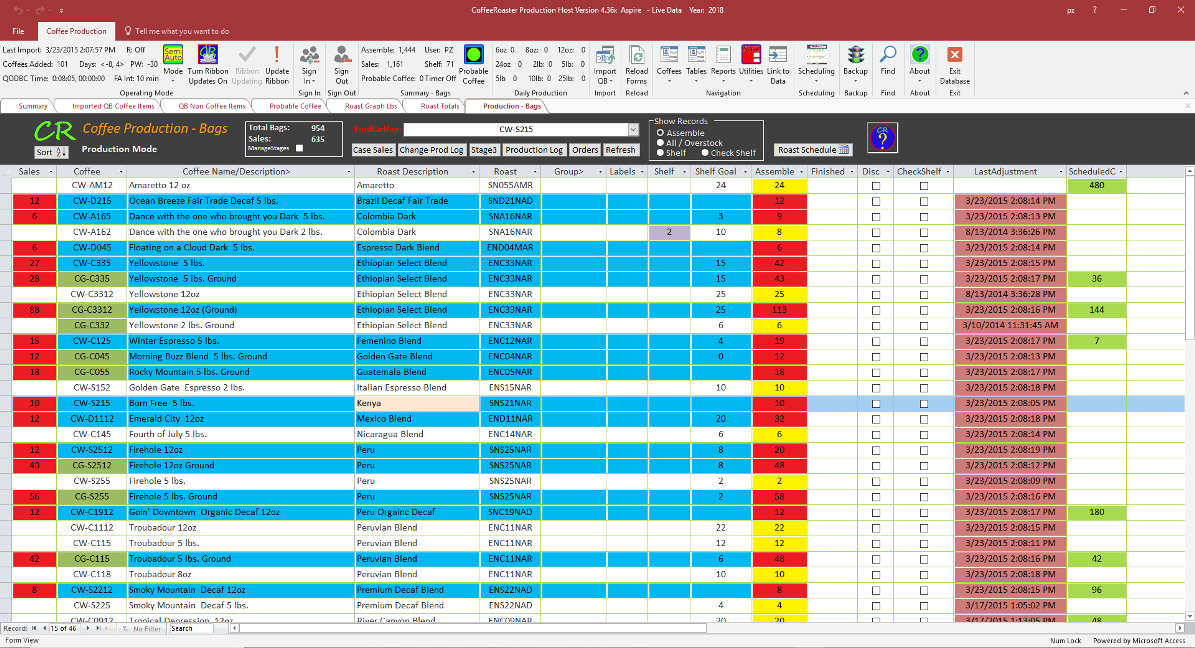Open the Help question mark in title bar
This screenshot has width=1195, height=648.
[1094, 10]
